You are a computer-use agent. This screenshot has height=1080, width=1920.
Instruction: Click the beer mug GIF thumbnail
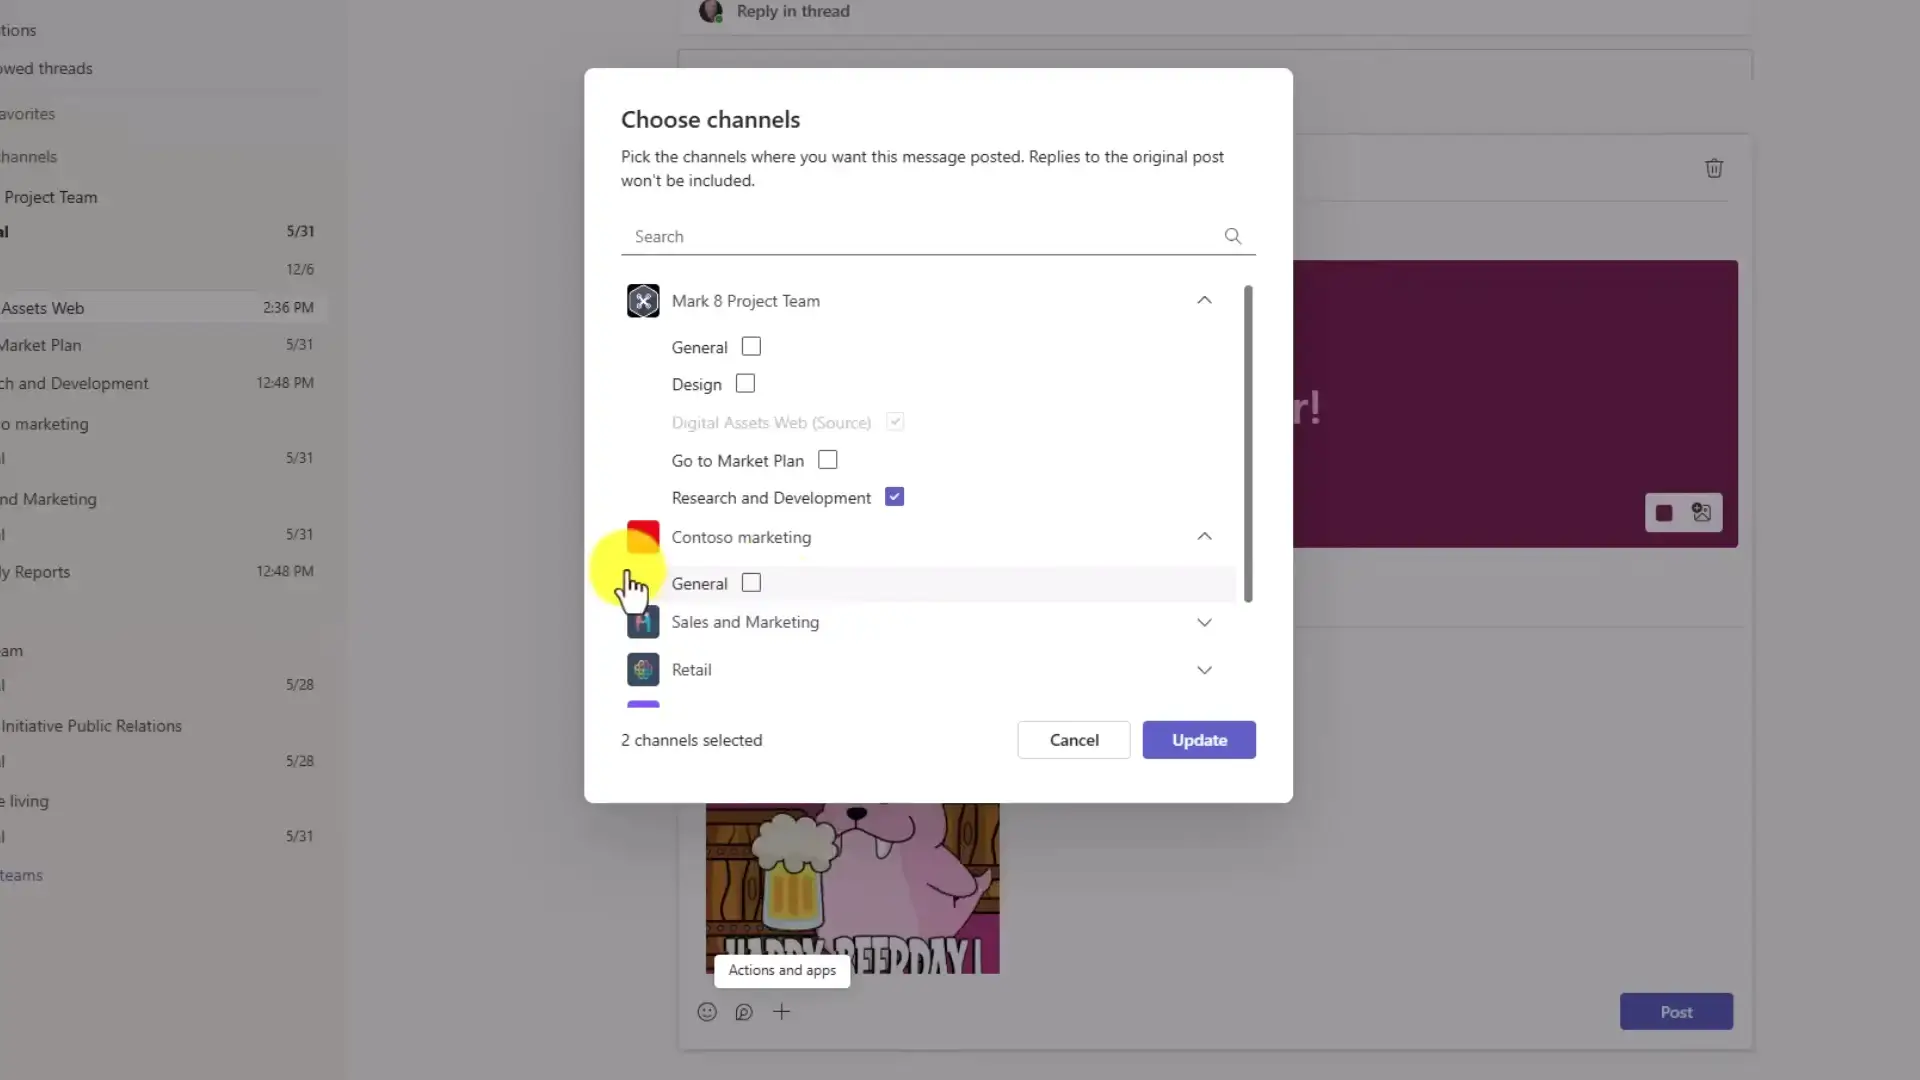853,888
